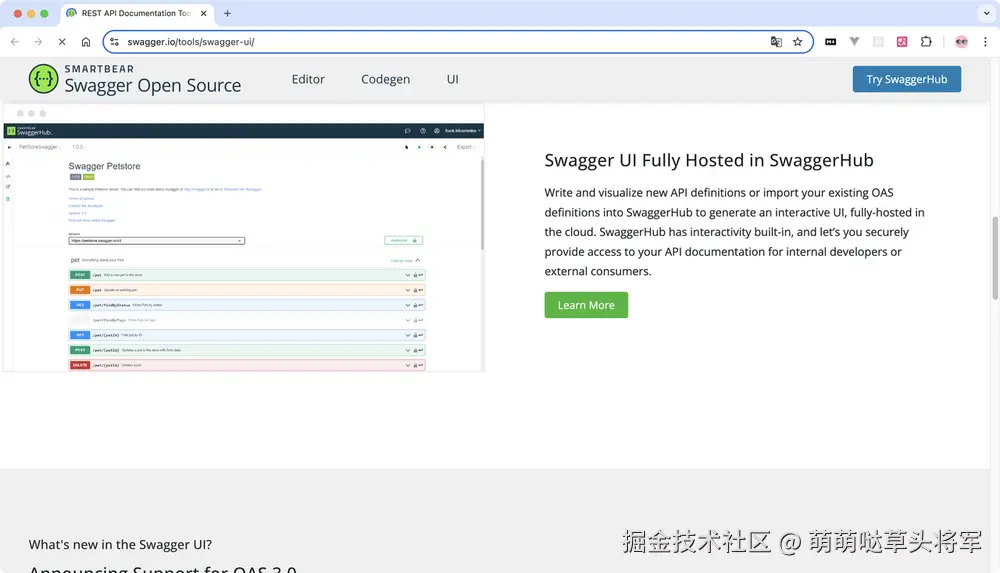Click the page vertical scrollbar thumb
Image resolution: width=1000 pixels, height=573 pixels.
[x=994, y=258]
